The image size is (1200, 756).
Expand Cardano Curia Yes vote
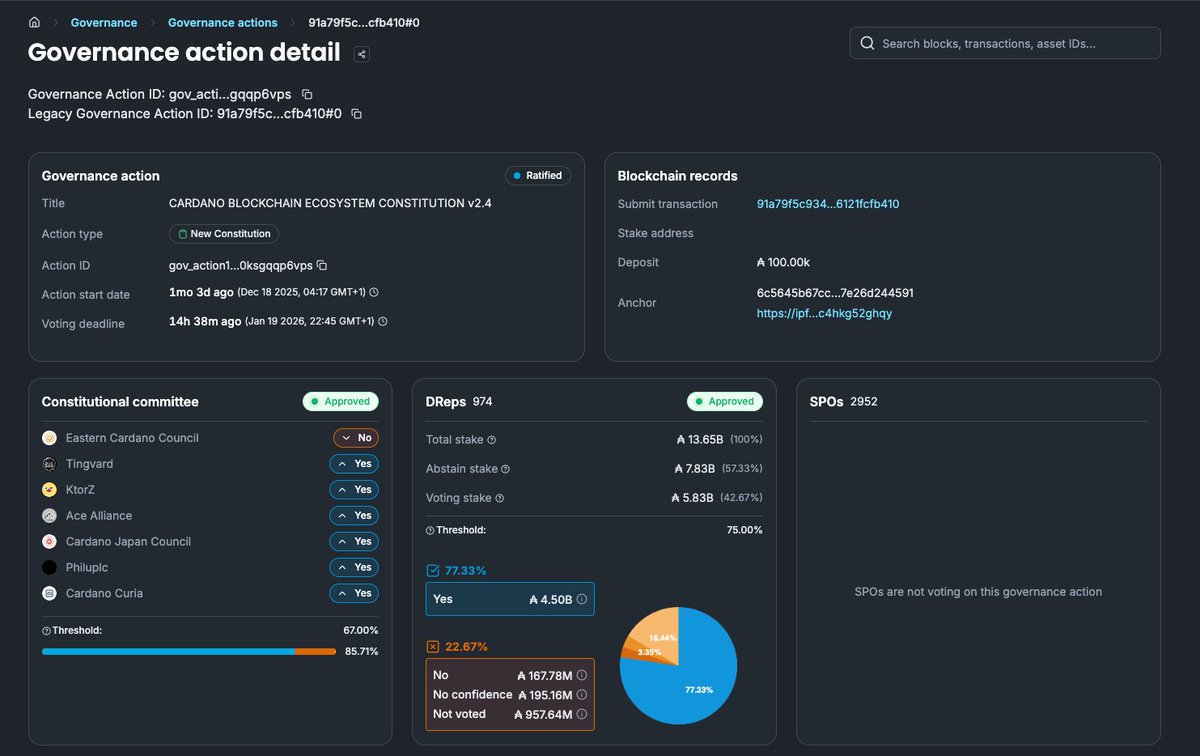click(x=354, y=593)
